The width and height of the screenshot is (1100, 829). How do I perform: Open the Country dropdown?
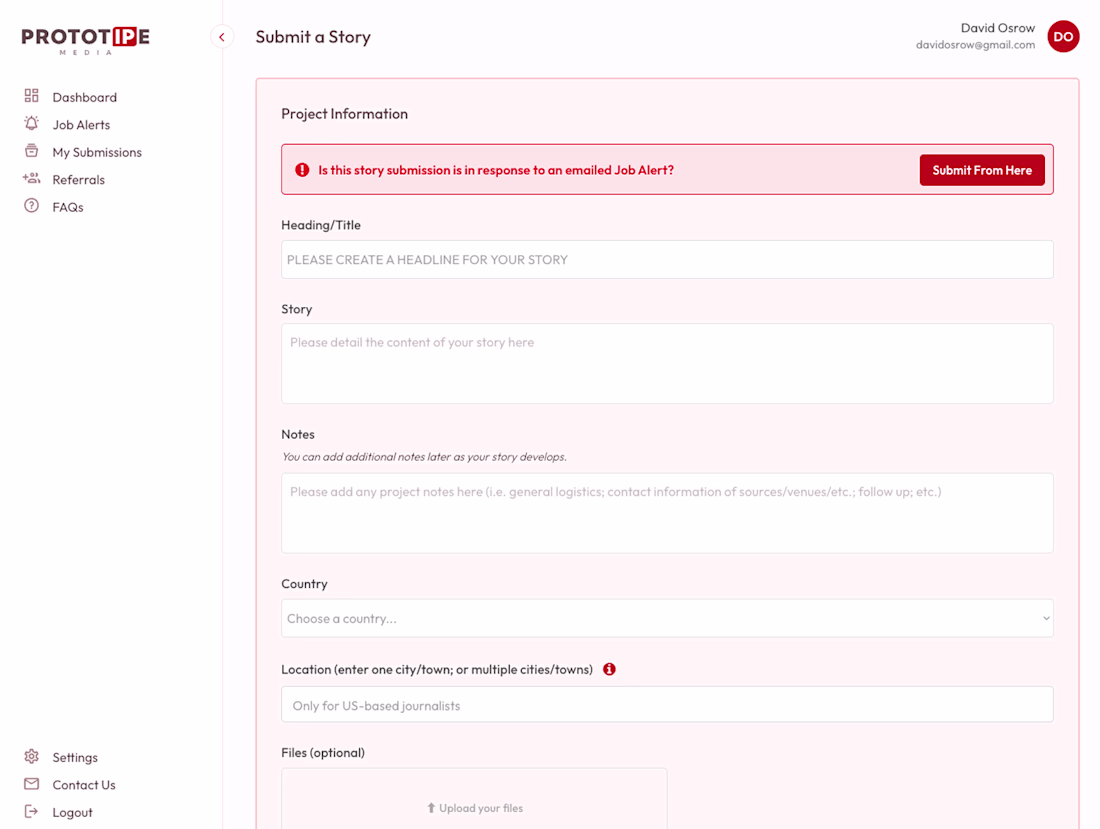tap(667, 618)
